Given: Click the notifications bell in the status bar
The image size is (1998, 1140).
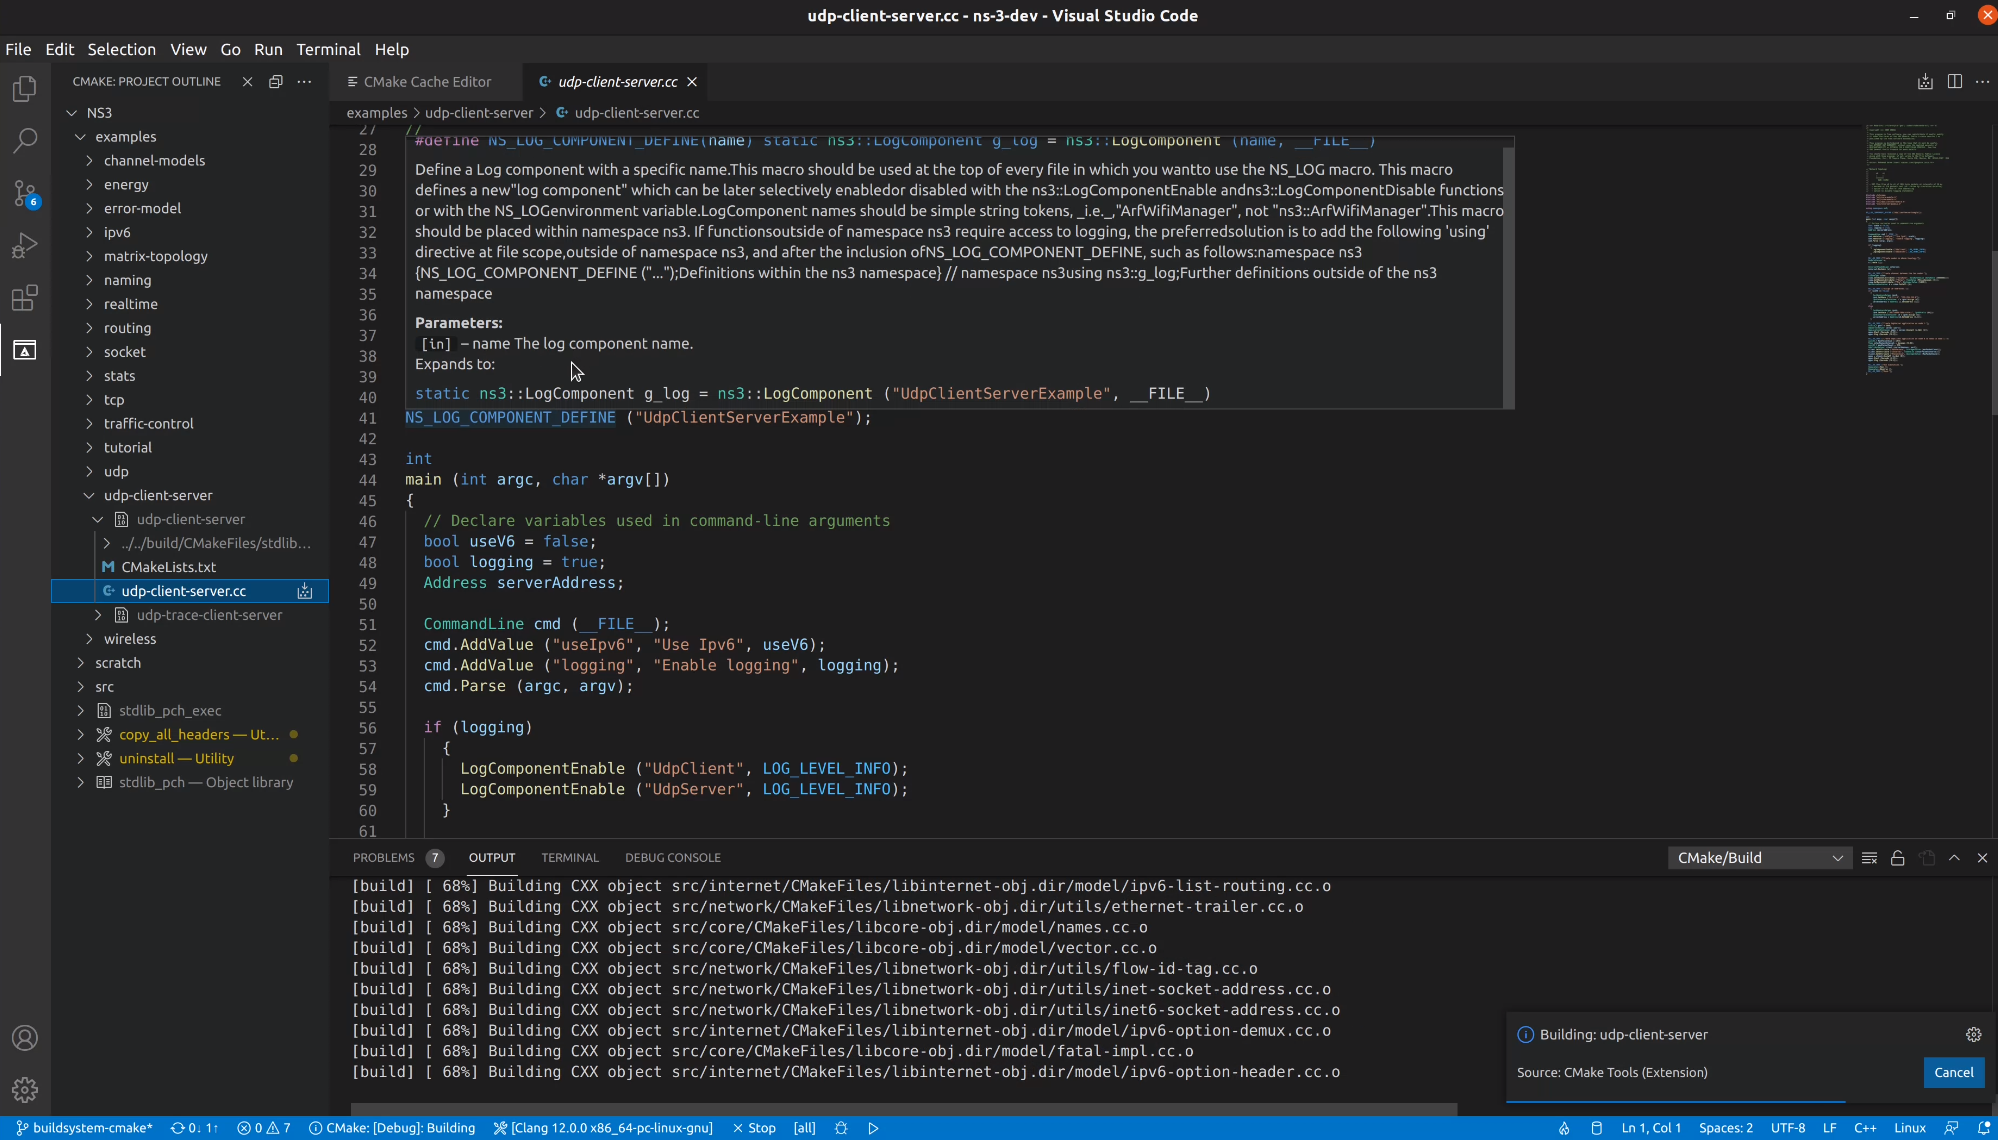Looking at the screenshot, I should tap(1984, 1127).
